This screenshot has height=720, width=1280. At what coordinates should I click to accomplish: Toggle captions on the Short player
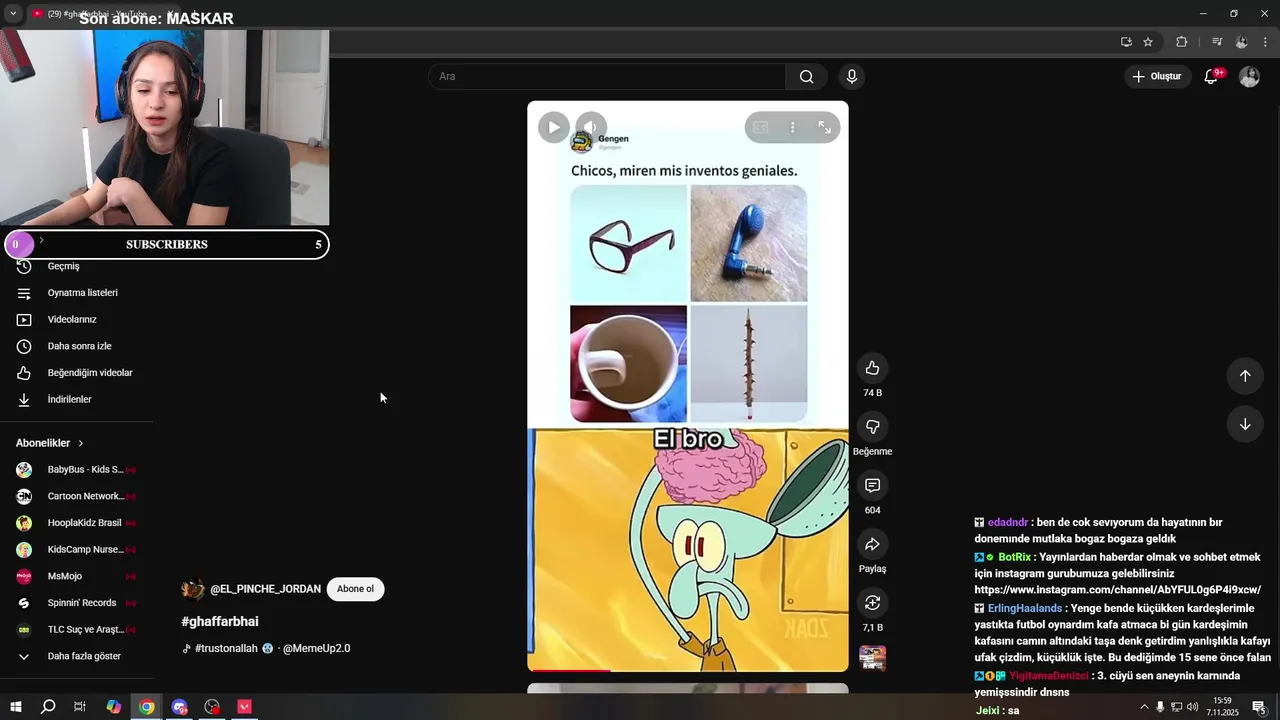pos(760,127)
